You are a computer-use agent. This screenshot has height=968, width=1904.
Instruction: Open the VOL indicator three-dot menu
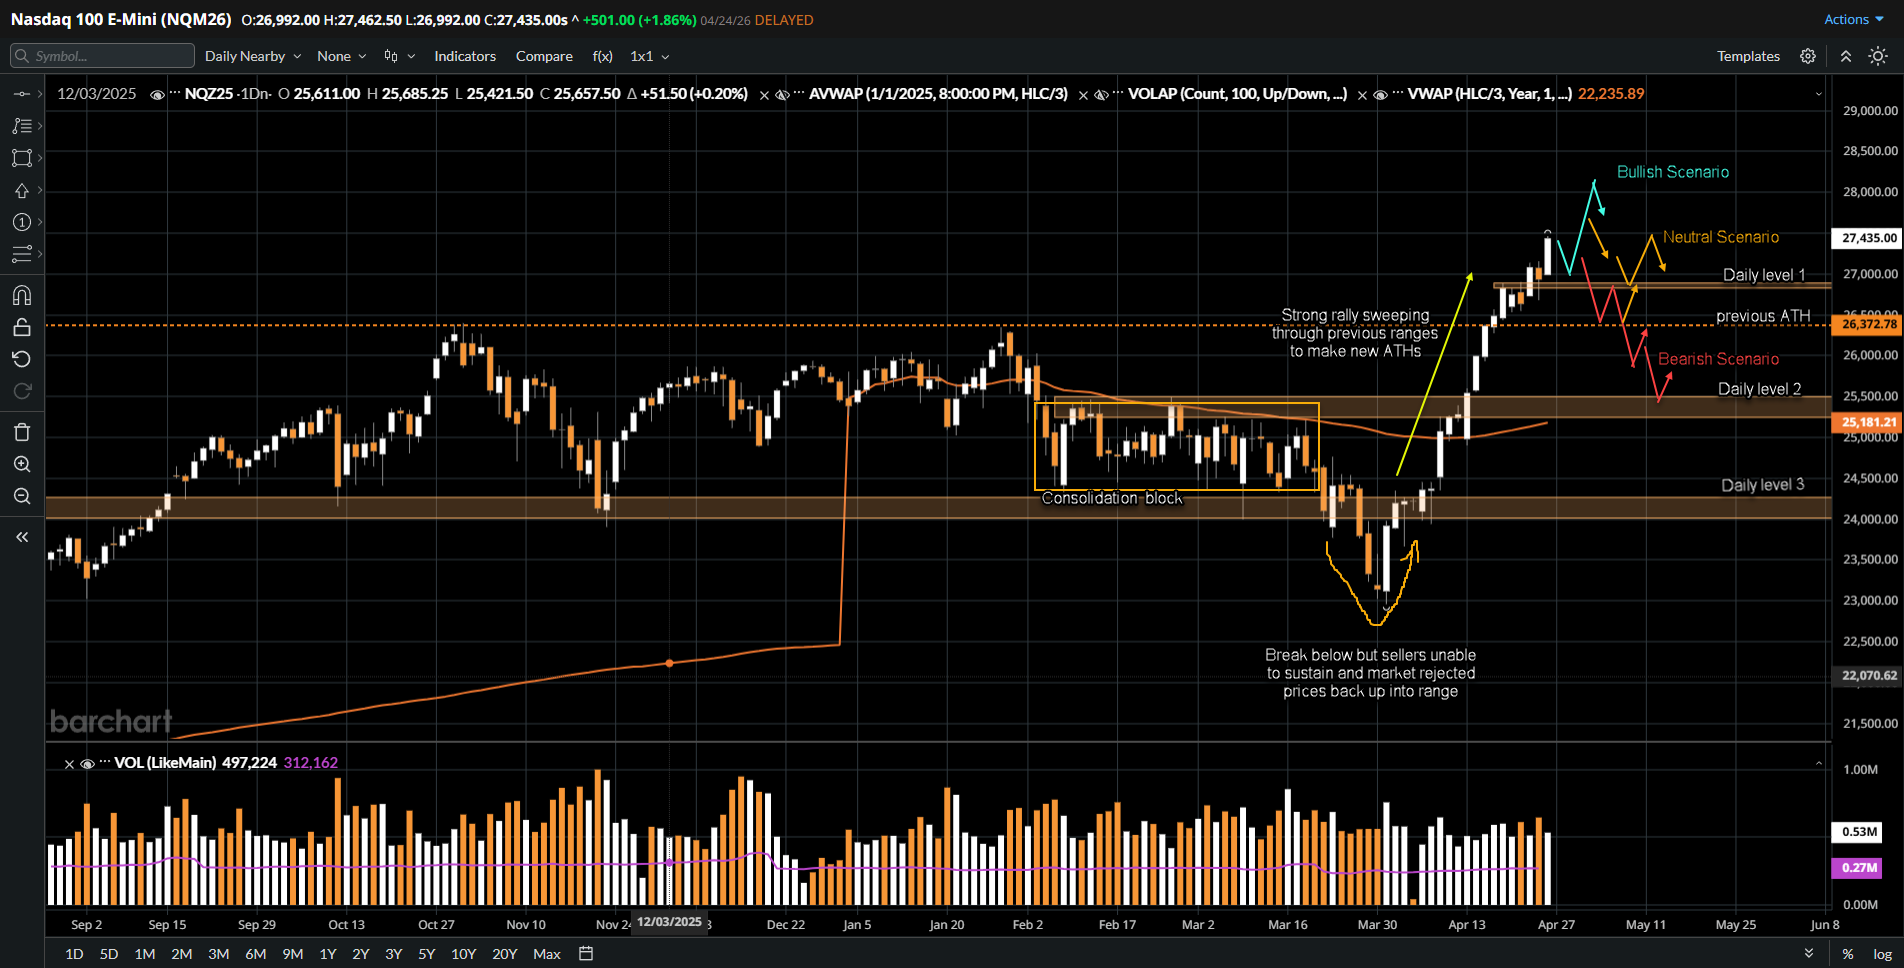click(104, 763)
